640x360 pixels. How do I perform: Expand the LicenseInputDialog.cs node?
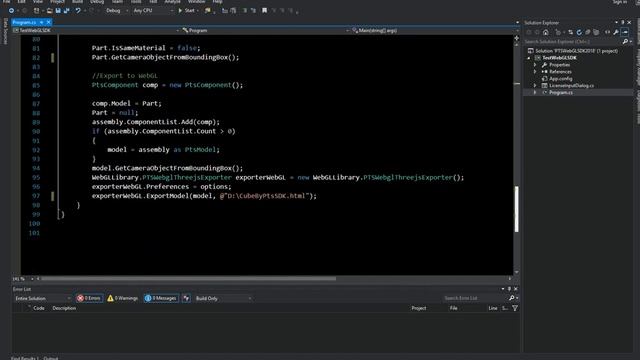[x=535, y=86]
